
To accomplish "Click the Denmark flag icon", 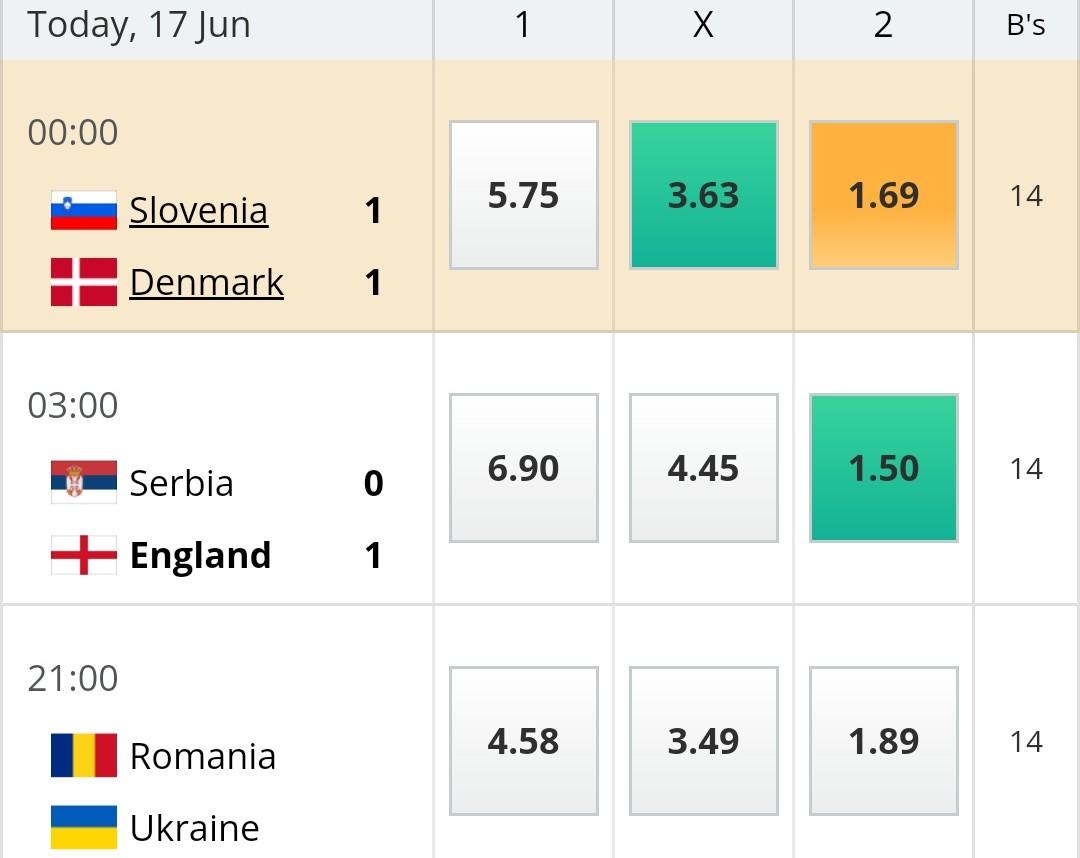I will point(84,282).
